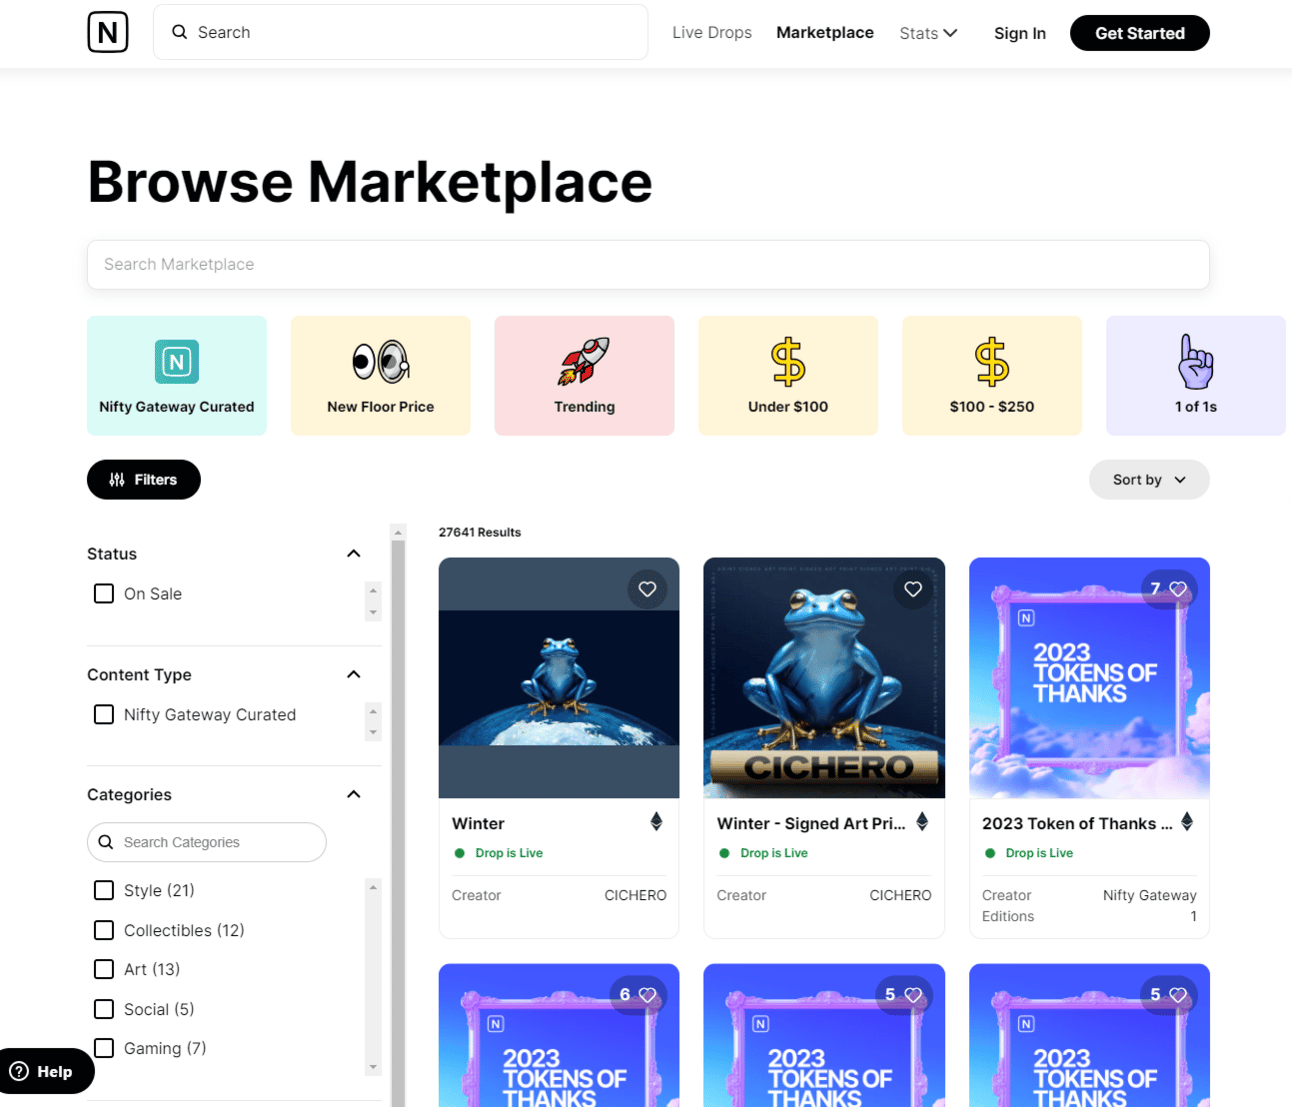Favorite the Winter - Signed Art Print card

coord(913,589)
